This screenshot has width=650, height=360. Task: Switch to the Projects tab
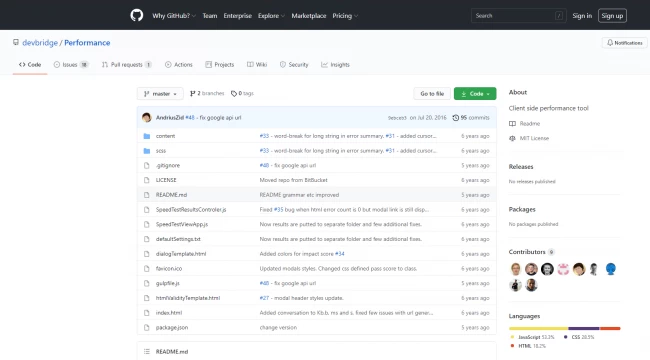point(220,65)
